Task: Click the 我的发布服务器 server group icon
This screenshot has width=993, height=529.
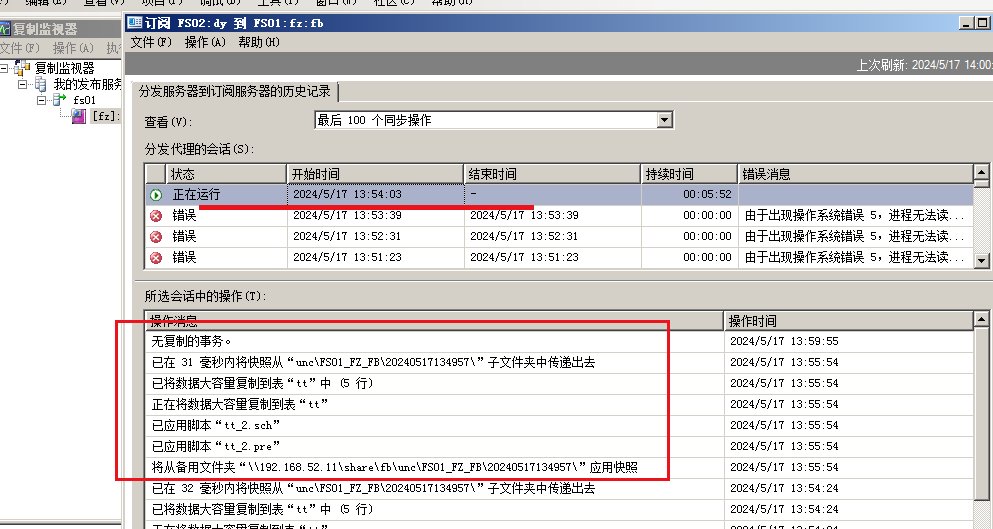Action: 41,84
